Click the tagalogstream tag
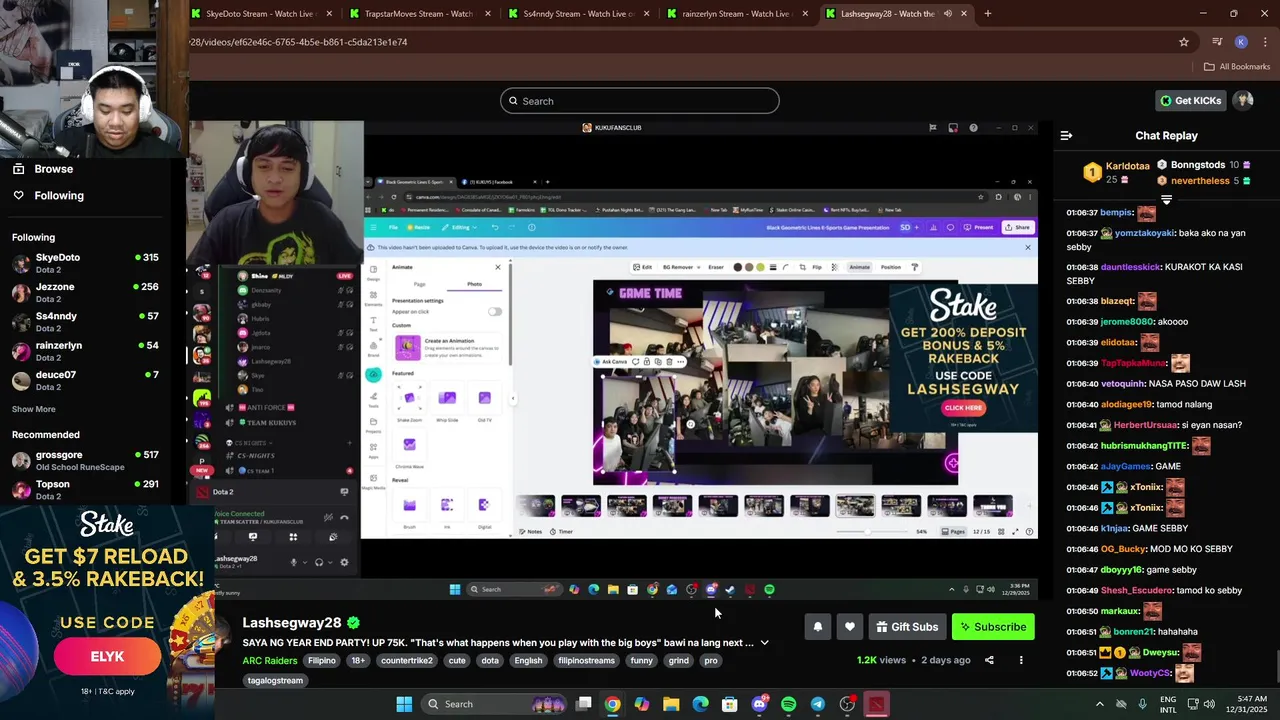 pyautogui.click(x=275, y=680)
